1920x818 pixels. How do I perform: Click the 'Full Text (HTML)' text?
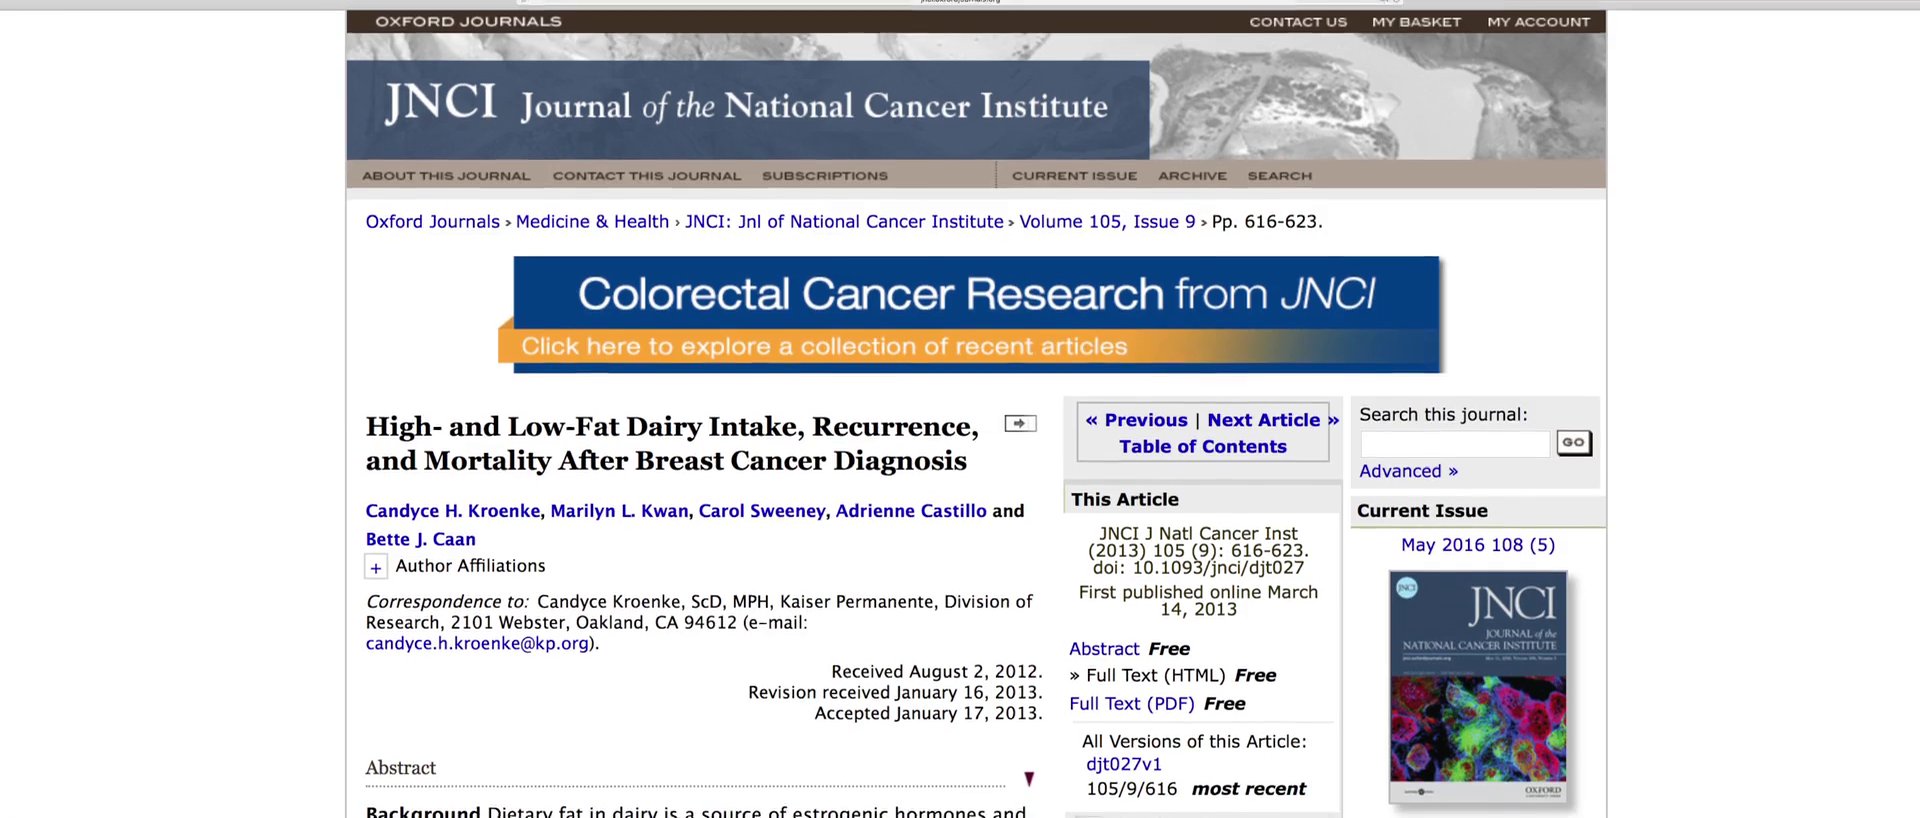pyautogui.click(x=1155, y=676)
